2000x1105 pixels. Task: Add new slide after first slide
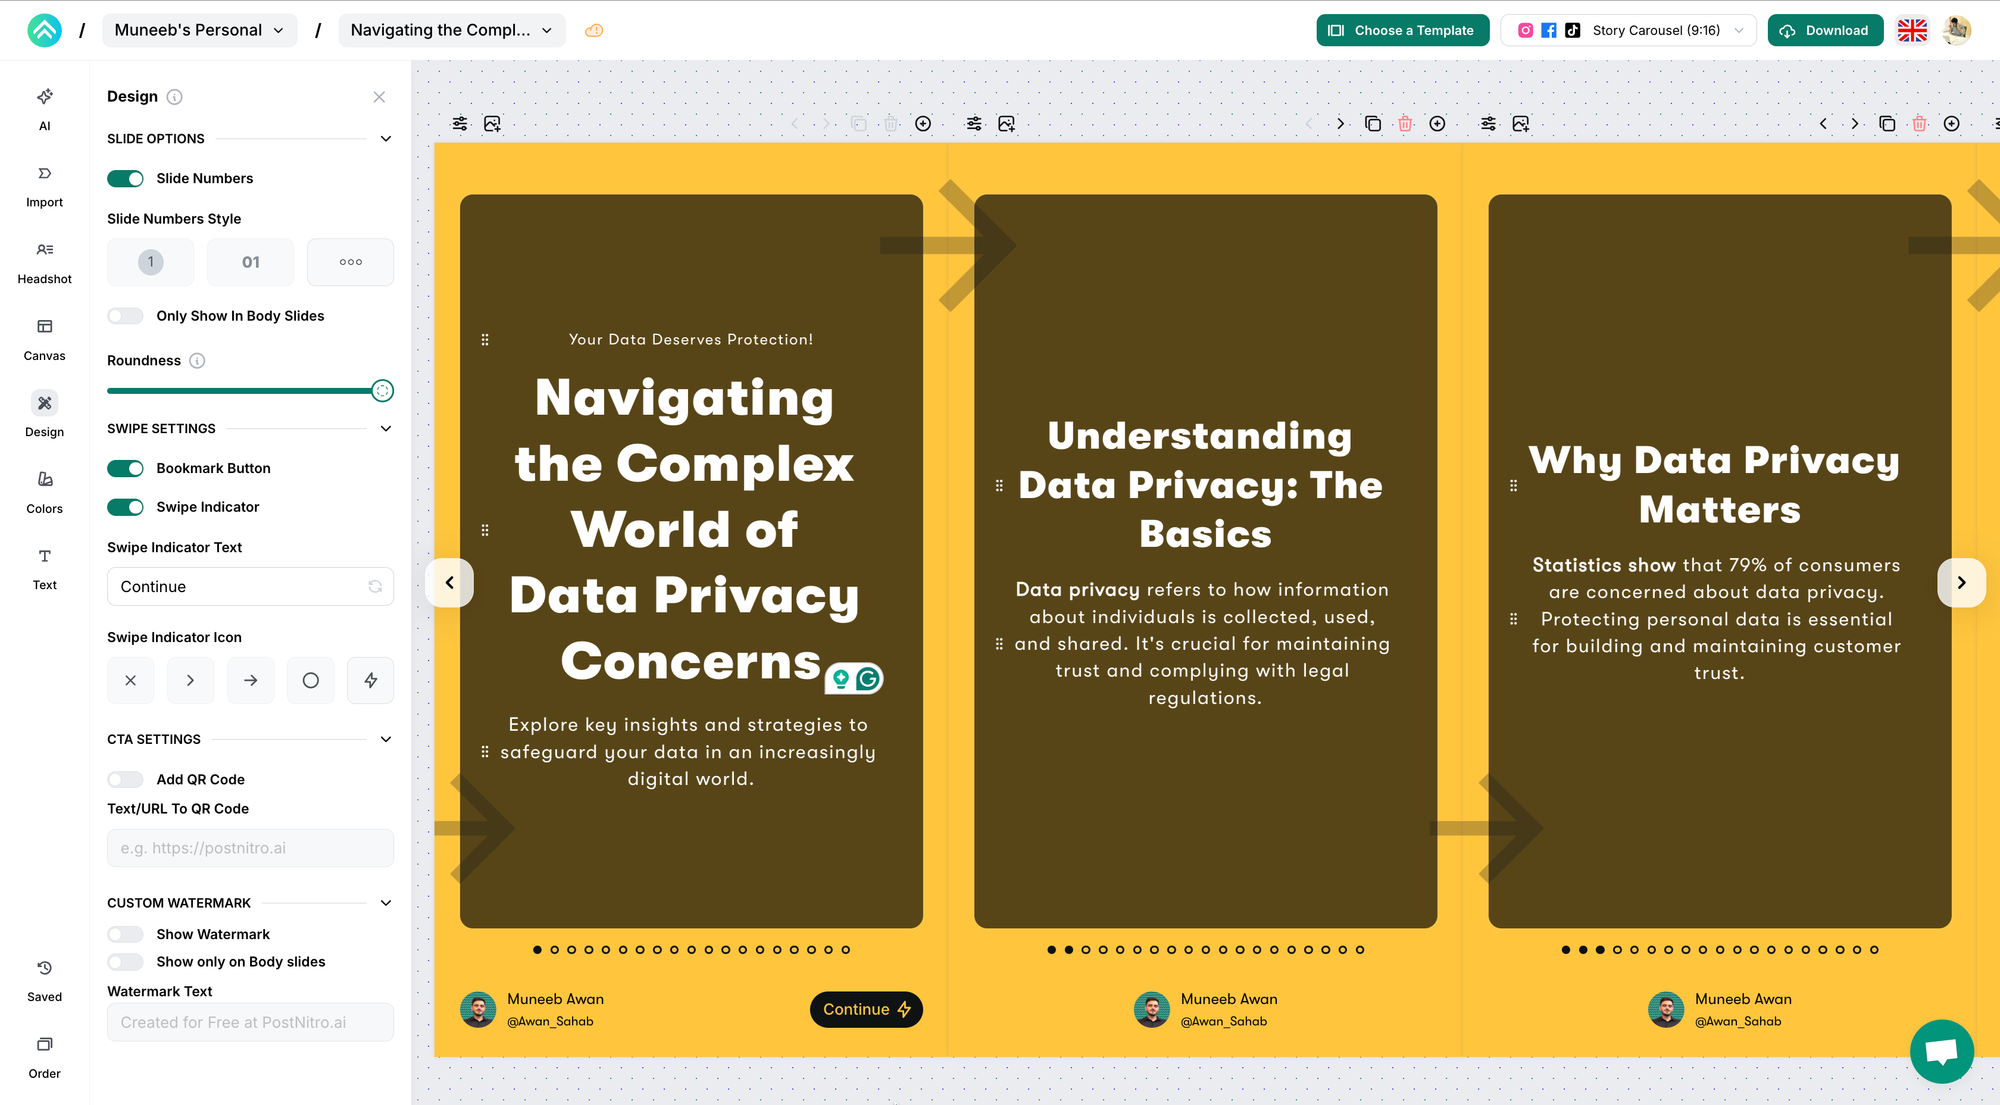(x=923, y=124)
